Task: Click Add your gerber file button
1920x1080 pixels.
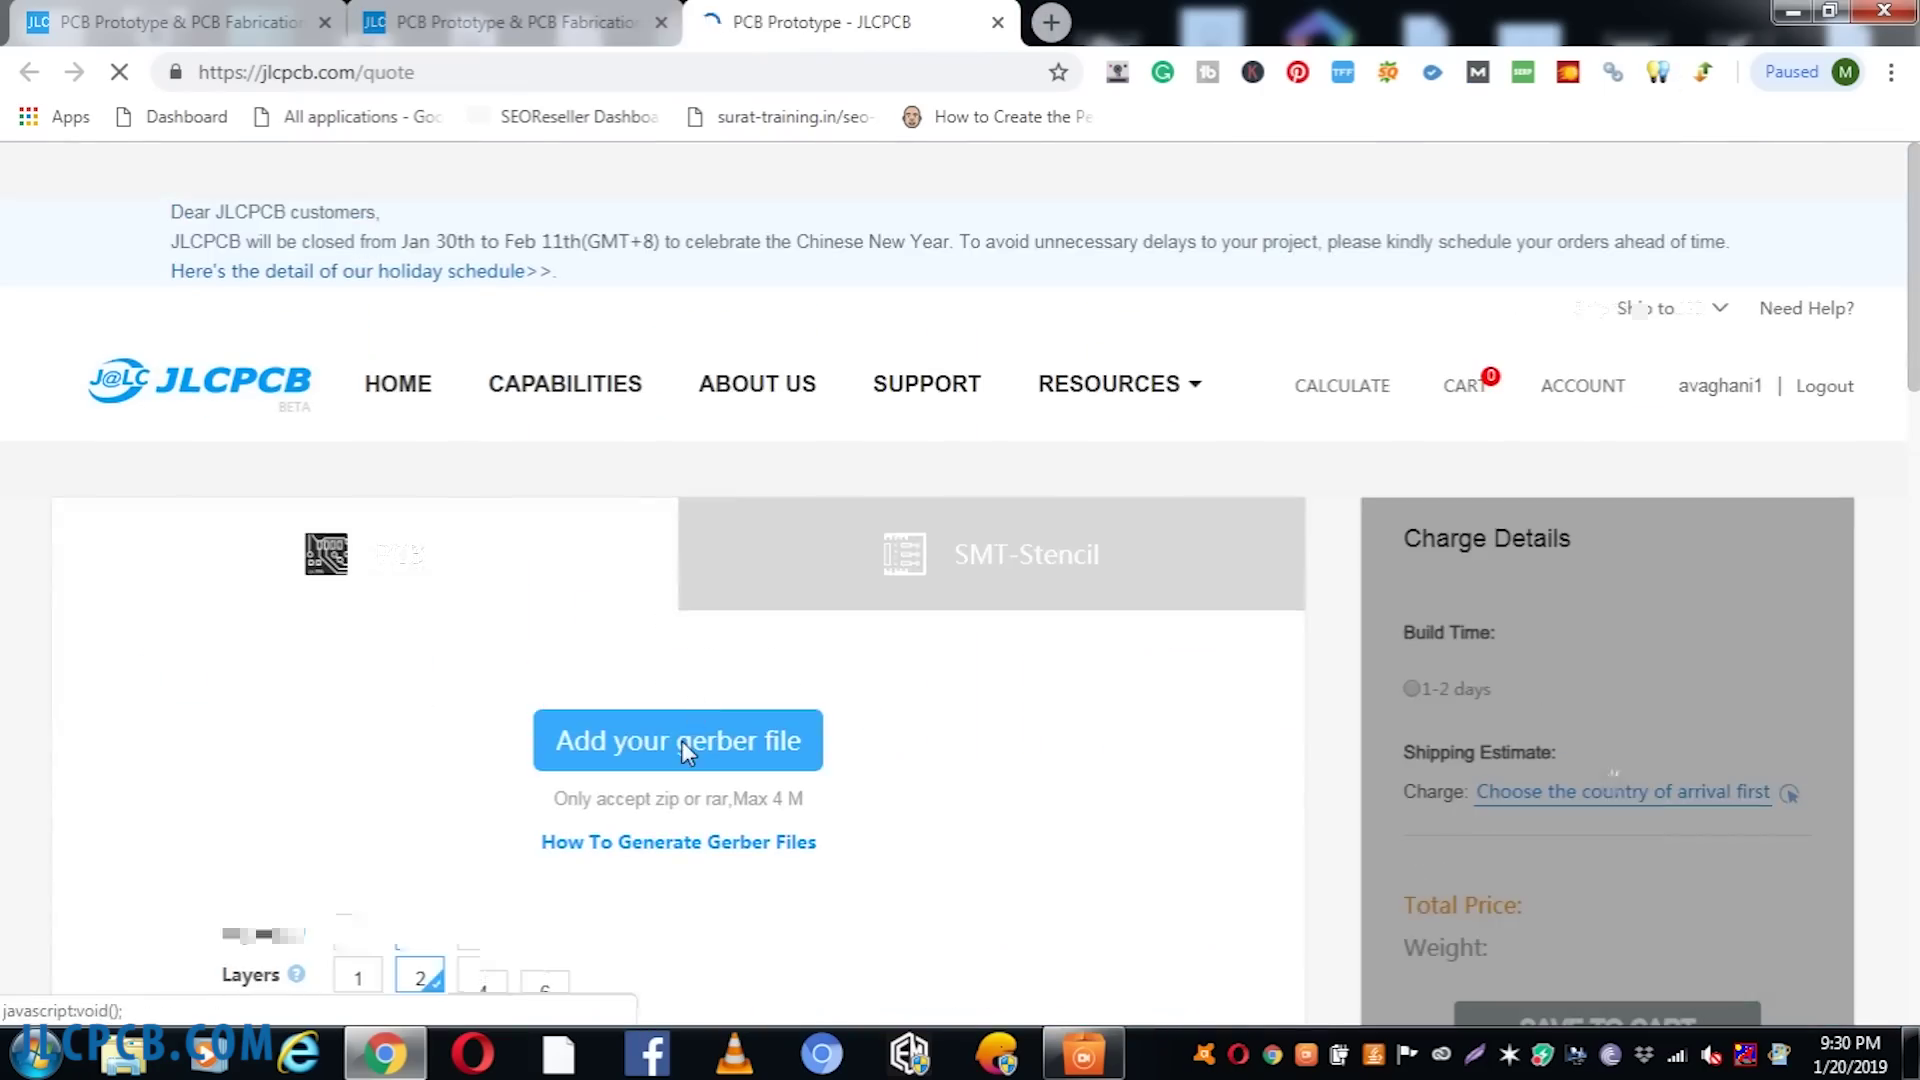Action: (x=678, y=740)
